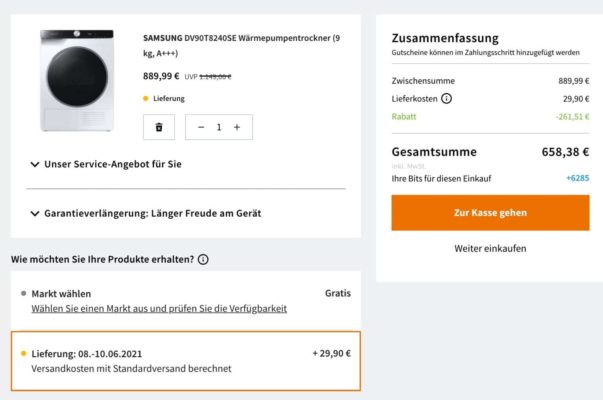Click the 'Zur Kasse gehen' button
This screenshot has width=603, height=400.
click(x=490, y=213)
